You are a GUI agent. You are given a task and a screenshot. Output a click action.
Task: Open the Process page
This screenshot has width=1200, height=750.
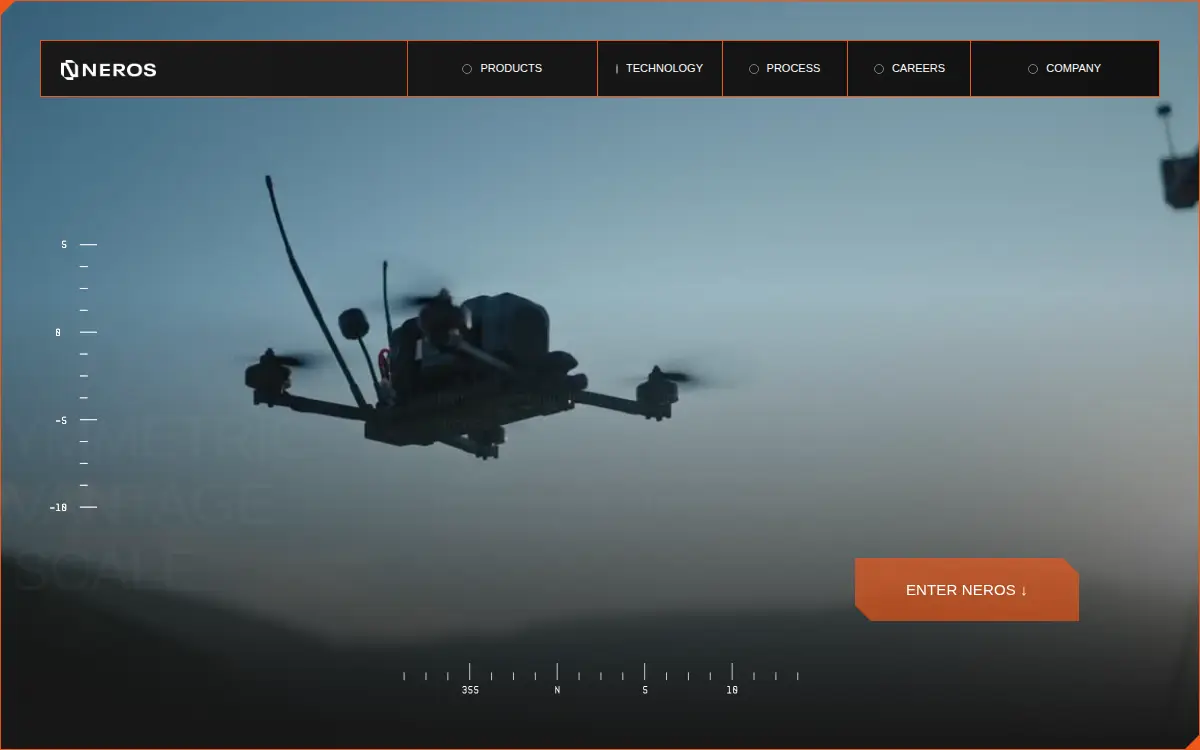click(785, 69)
